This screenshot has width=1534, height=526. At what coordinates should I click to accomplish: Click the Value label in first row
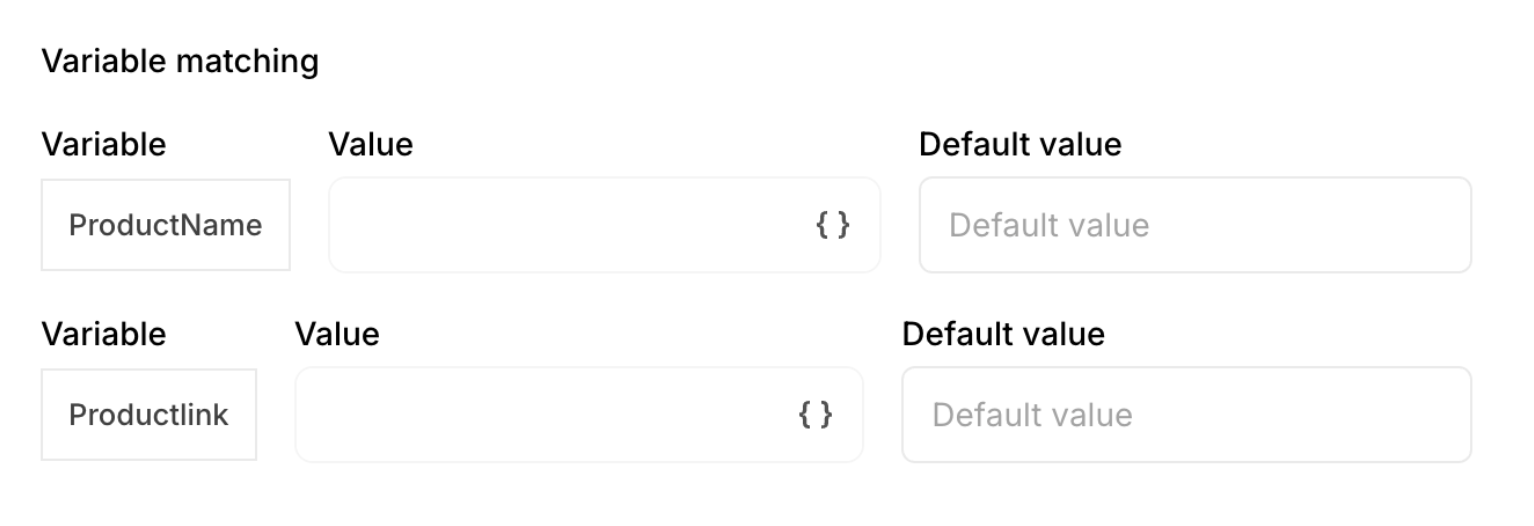click(x=370, y=144)
